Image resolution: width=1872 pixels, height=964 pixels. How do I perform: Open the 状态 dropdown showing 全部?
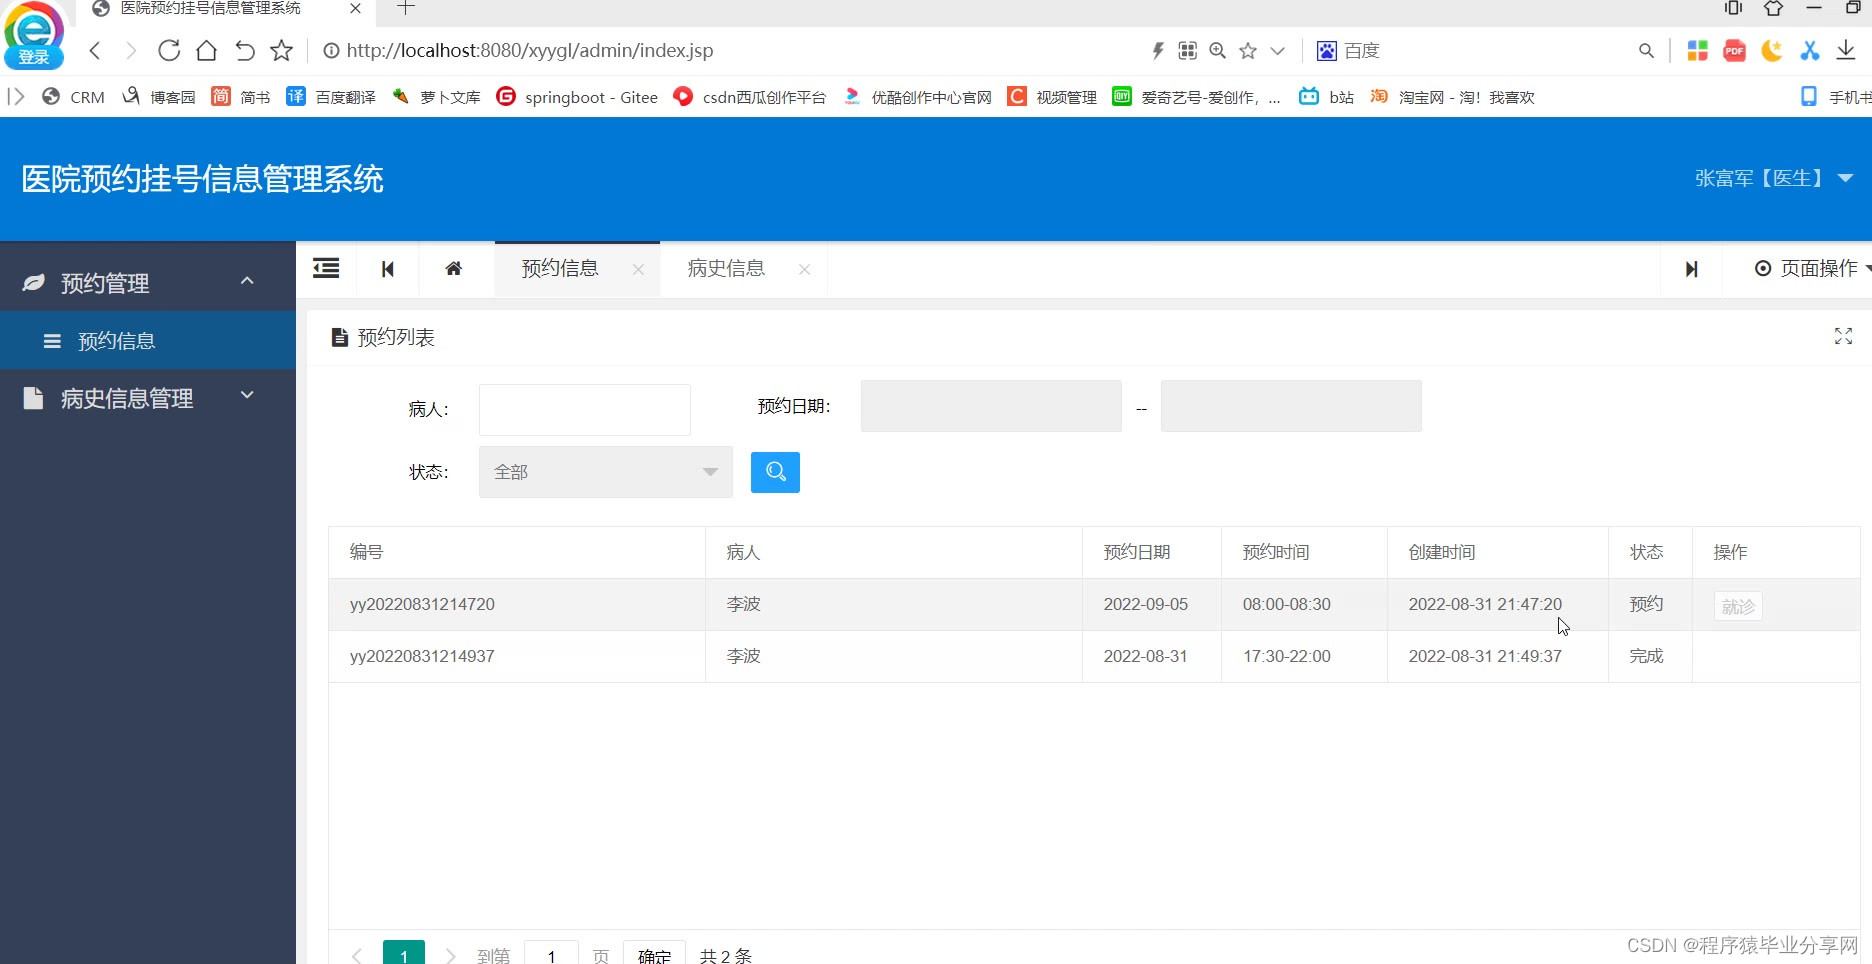[606, 472]
